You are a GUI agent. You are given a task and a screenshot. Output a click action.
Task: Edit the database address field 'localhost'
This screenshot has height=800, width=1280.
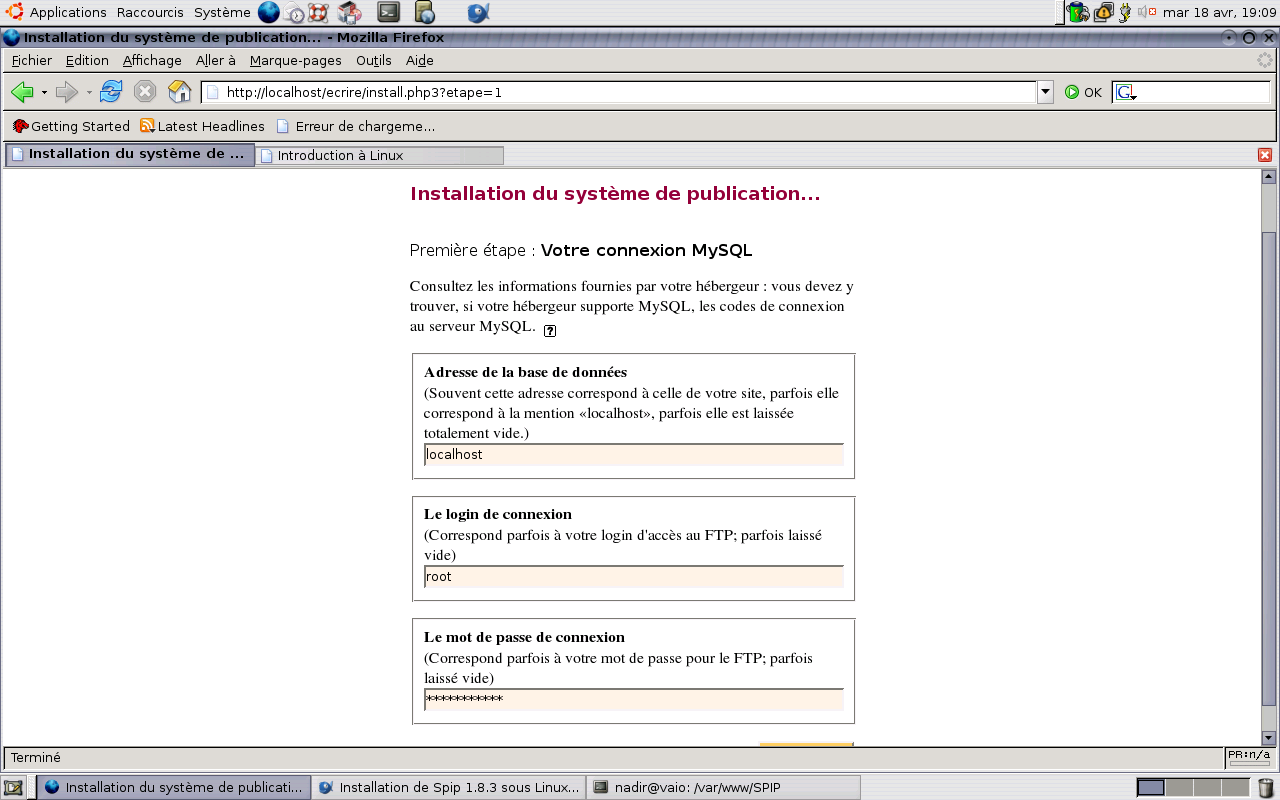pyautogui.click(x=634, y=454)
